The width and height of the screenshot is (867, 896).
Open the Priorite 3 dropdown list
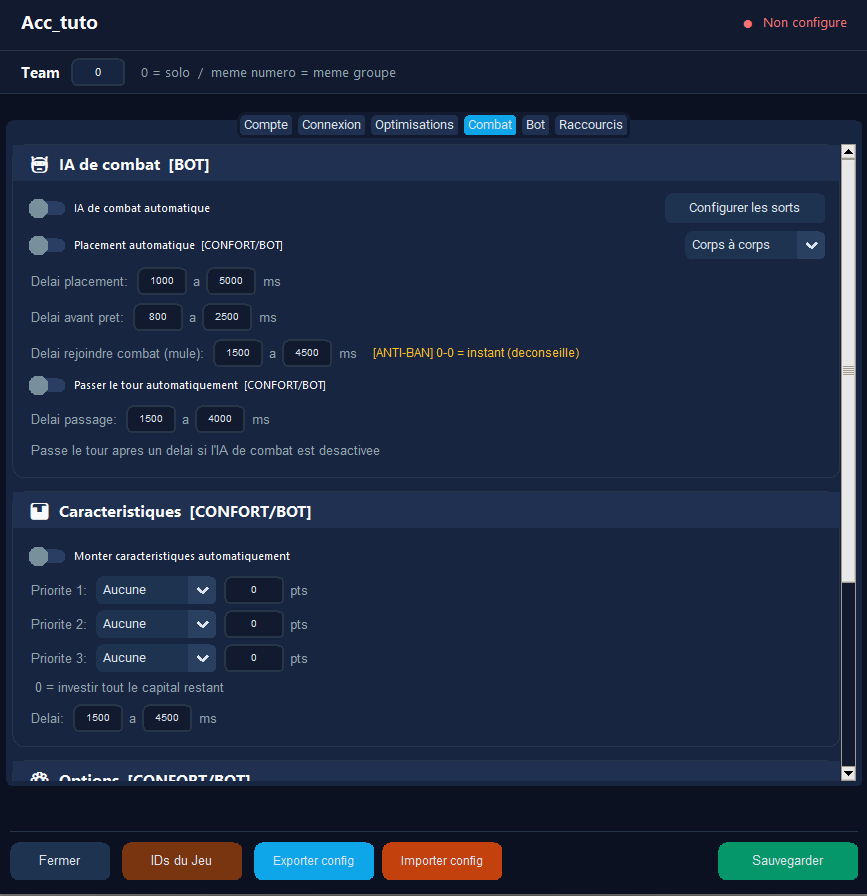[156, 658]
